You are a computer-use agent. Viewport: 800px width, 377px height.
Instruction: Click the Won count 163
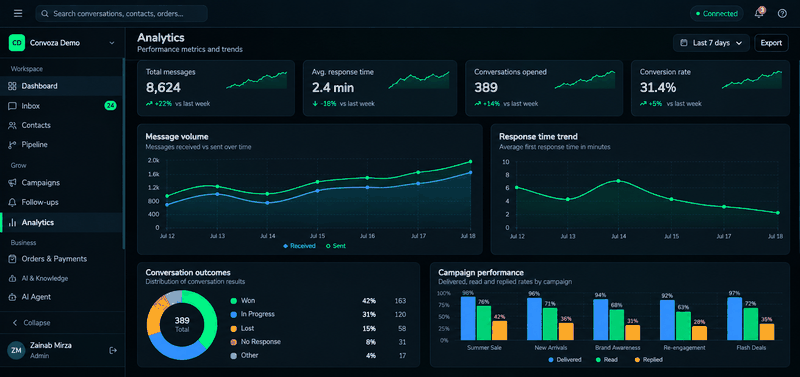tap(400, 301)
